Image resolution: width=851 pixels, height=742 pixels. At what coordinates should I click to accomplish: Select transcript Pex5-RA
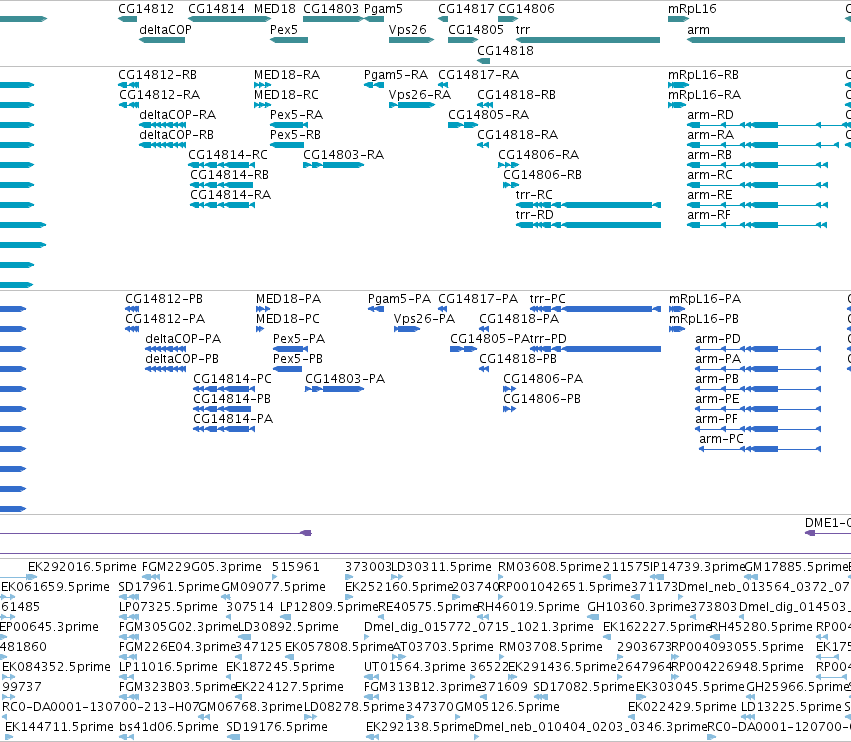[289, 125]
